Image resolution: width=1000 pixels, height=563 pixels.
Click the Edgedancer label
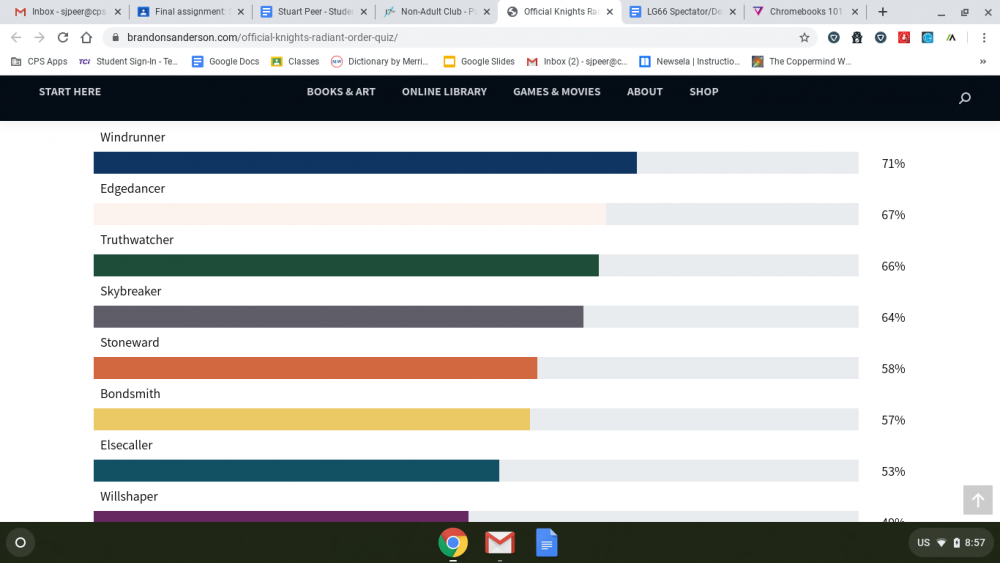[133, 189]
